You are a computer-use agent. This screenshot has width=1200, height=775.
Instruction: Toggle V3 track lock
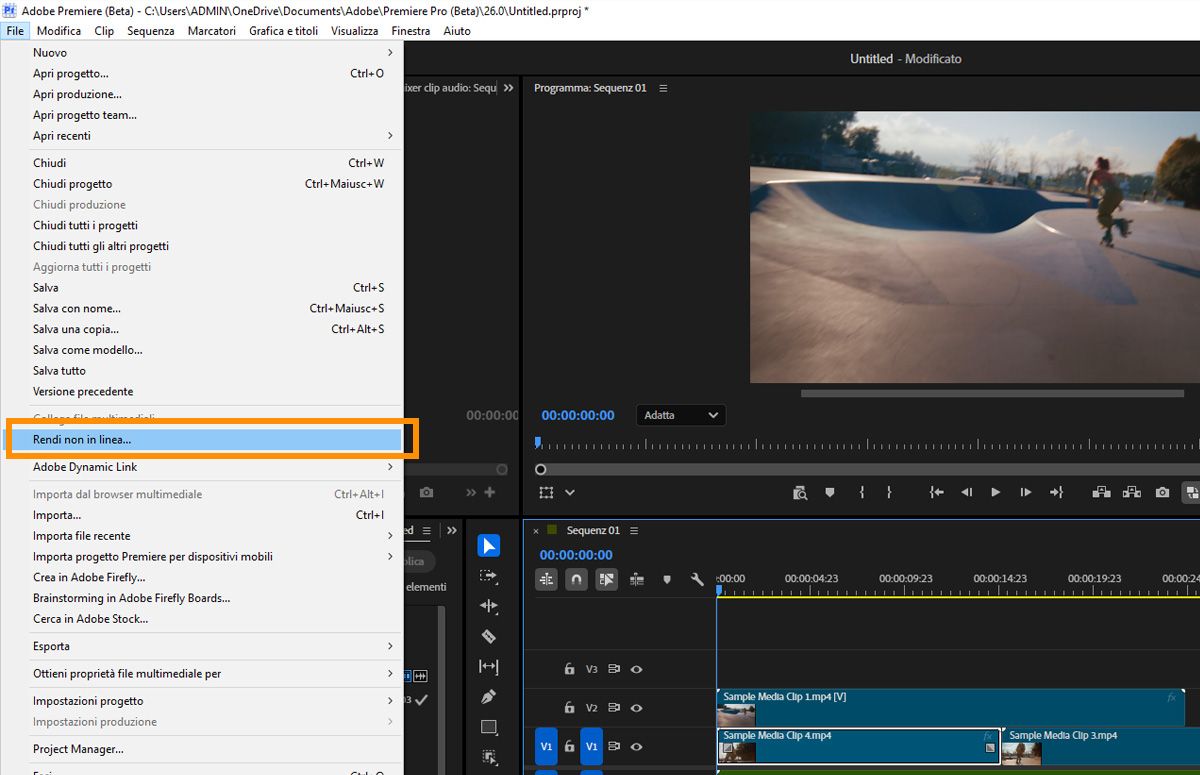[x=569, y=669]
